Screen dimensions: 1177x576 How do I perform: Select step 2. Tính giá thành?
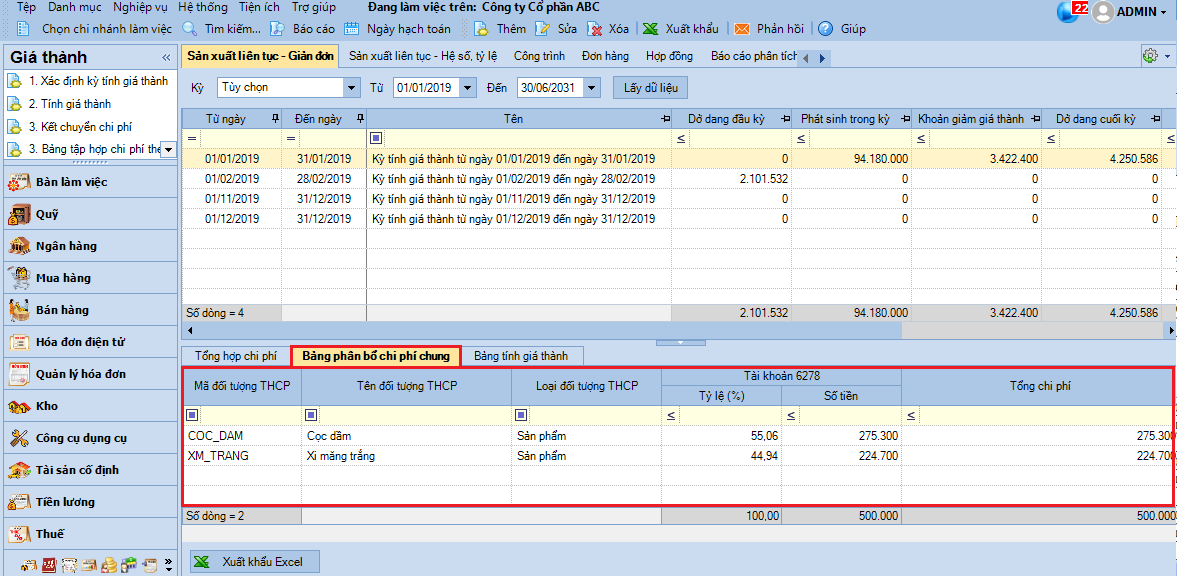tap(69, 103)
